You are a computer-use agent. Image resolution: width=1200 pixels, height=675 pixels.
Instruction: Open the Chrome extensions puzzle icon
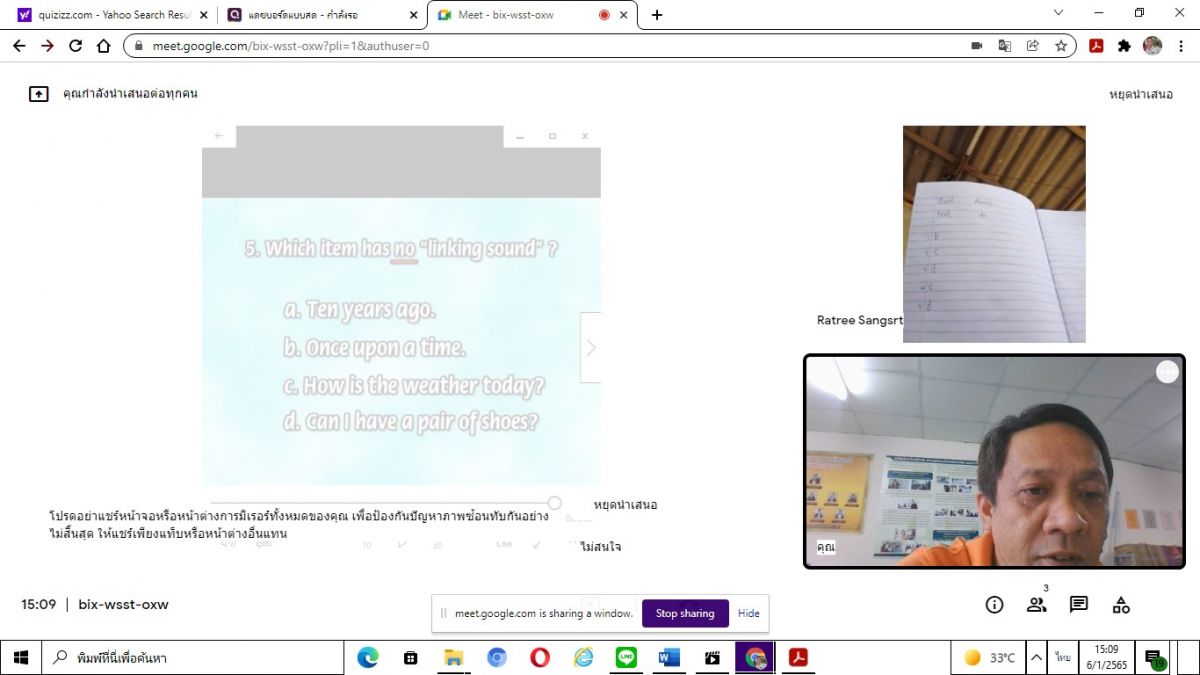(1124, 46)
